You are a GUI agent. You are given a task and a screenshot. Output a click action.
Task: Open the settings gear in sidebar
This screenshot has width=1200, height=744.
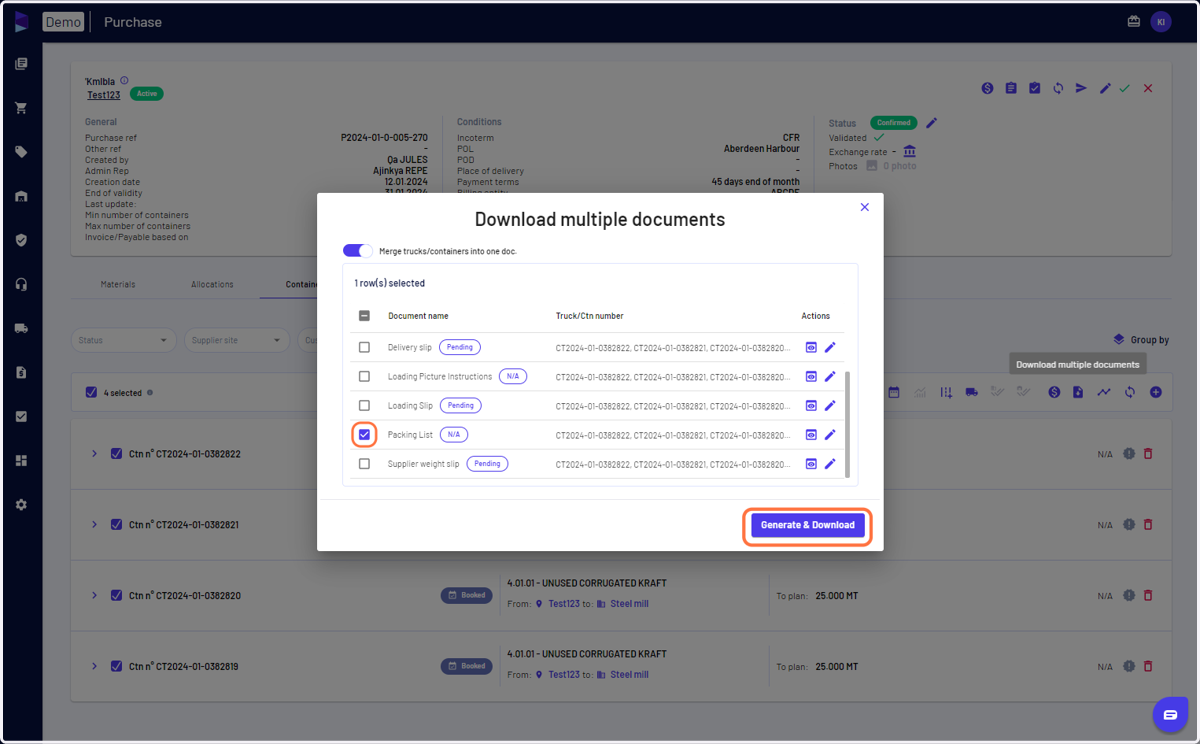[x=21, y=505]
